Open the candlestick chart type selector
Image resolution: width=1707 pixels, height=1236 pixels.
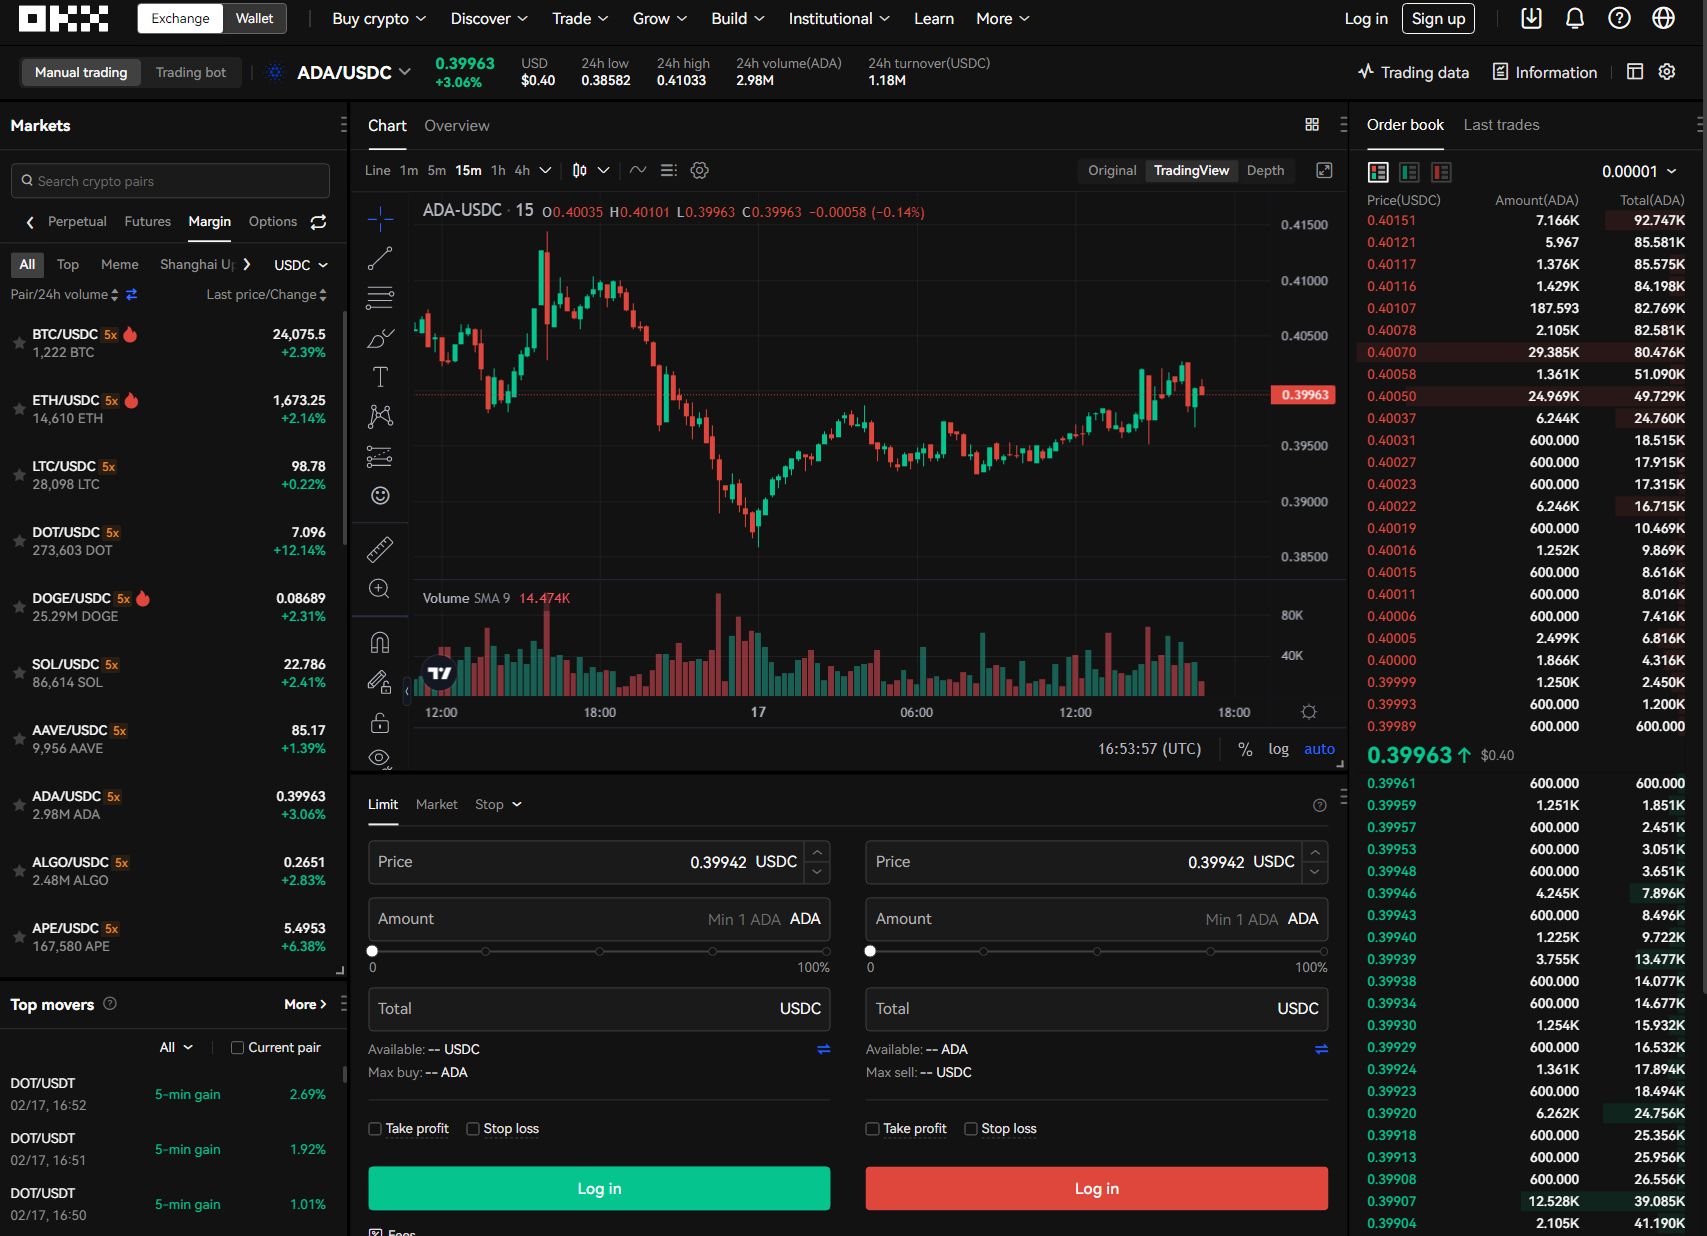tap(580, 170)
